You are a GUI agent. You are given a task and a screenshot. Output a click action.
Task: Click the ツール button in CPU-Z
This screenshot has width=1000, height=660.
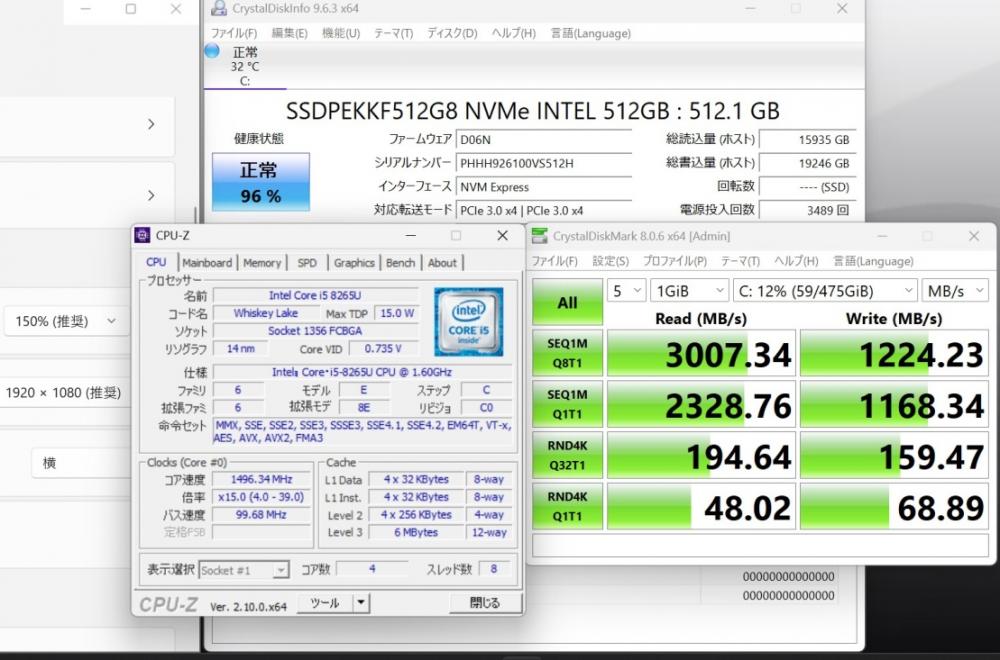point(325,603)
